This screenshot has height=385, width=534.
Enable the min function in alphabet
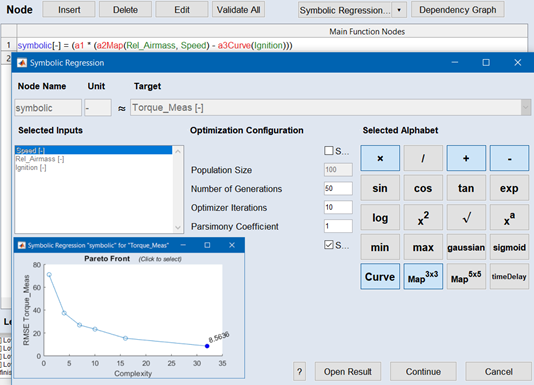pos(380,247)
